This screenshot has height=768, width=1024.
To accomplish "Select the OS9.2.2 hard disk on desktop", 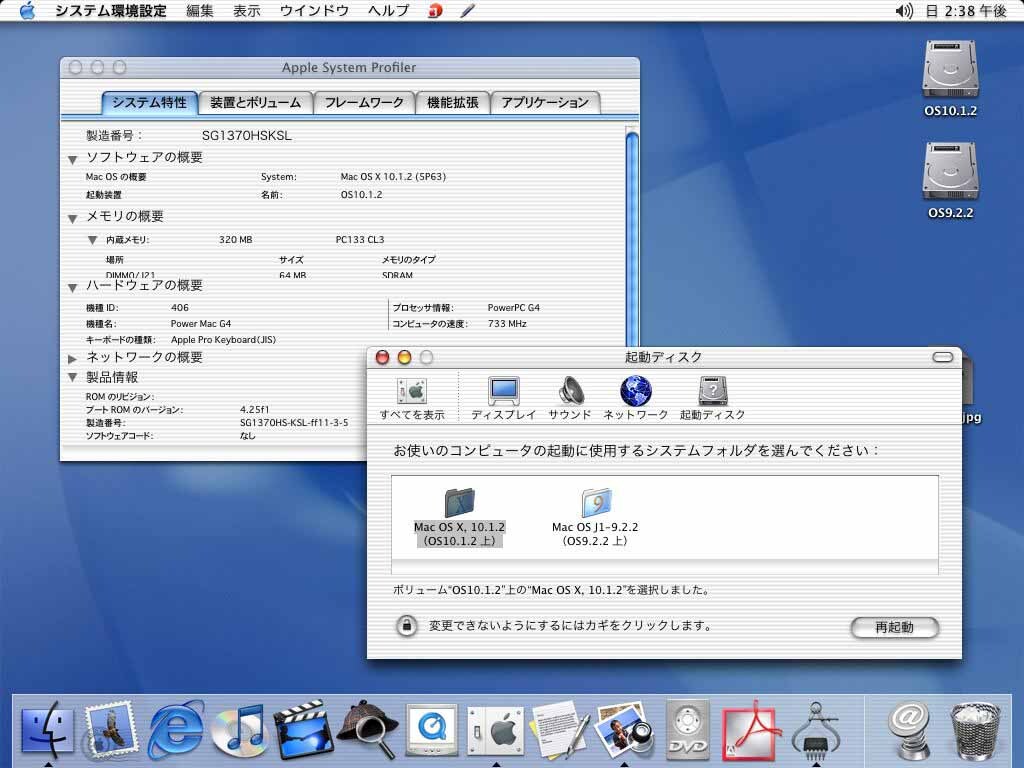I will 950,180.
